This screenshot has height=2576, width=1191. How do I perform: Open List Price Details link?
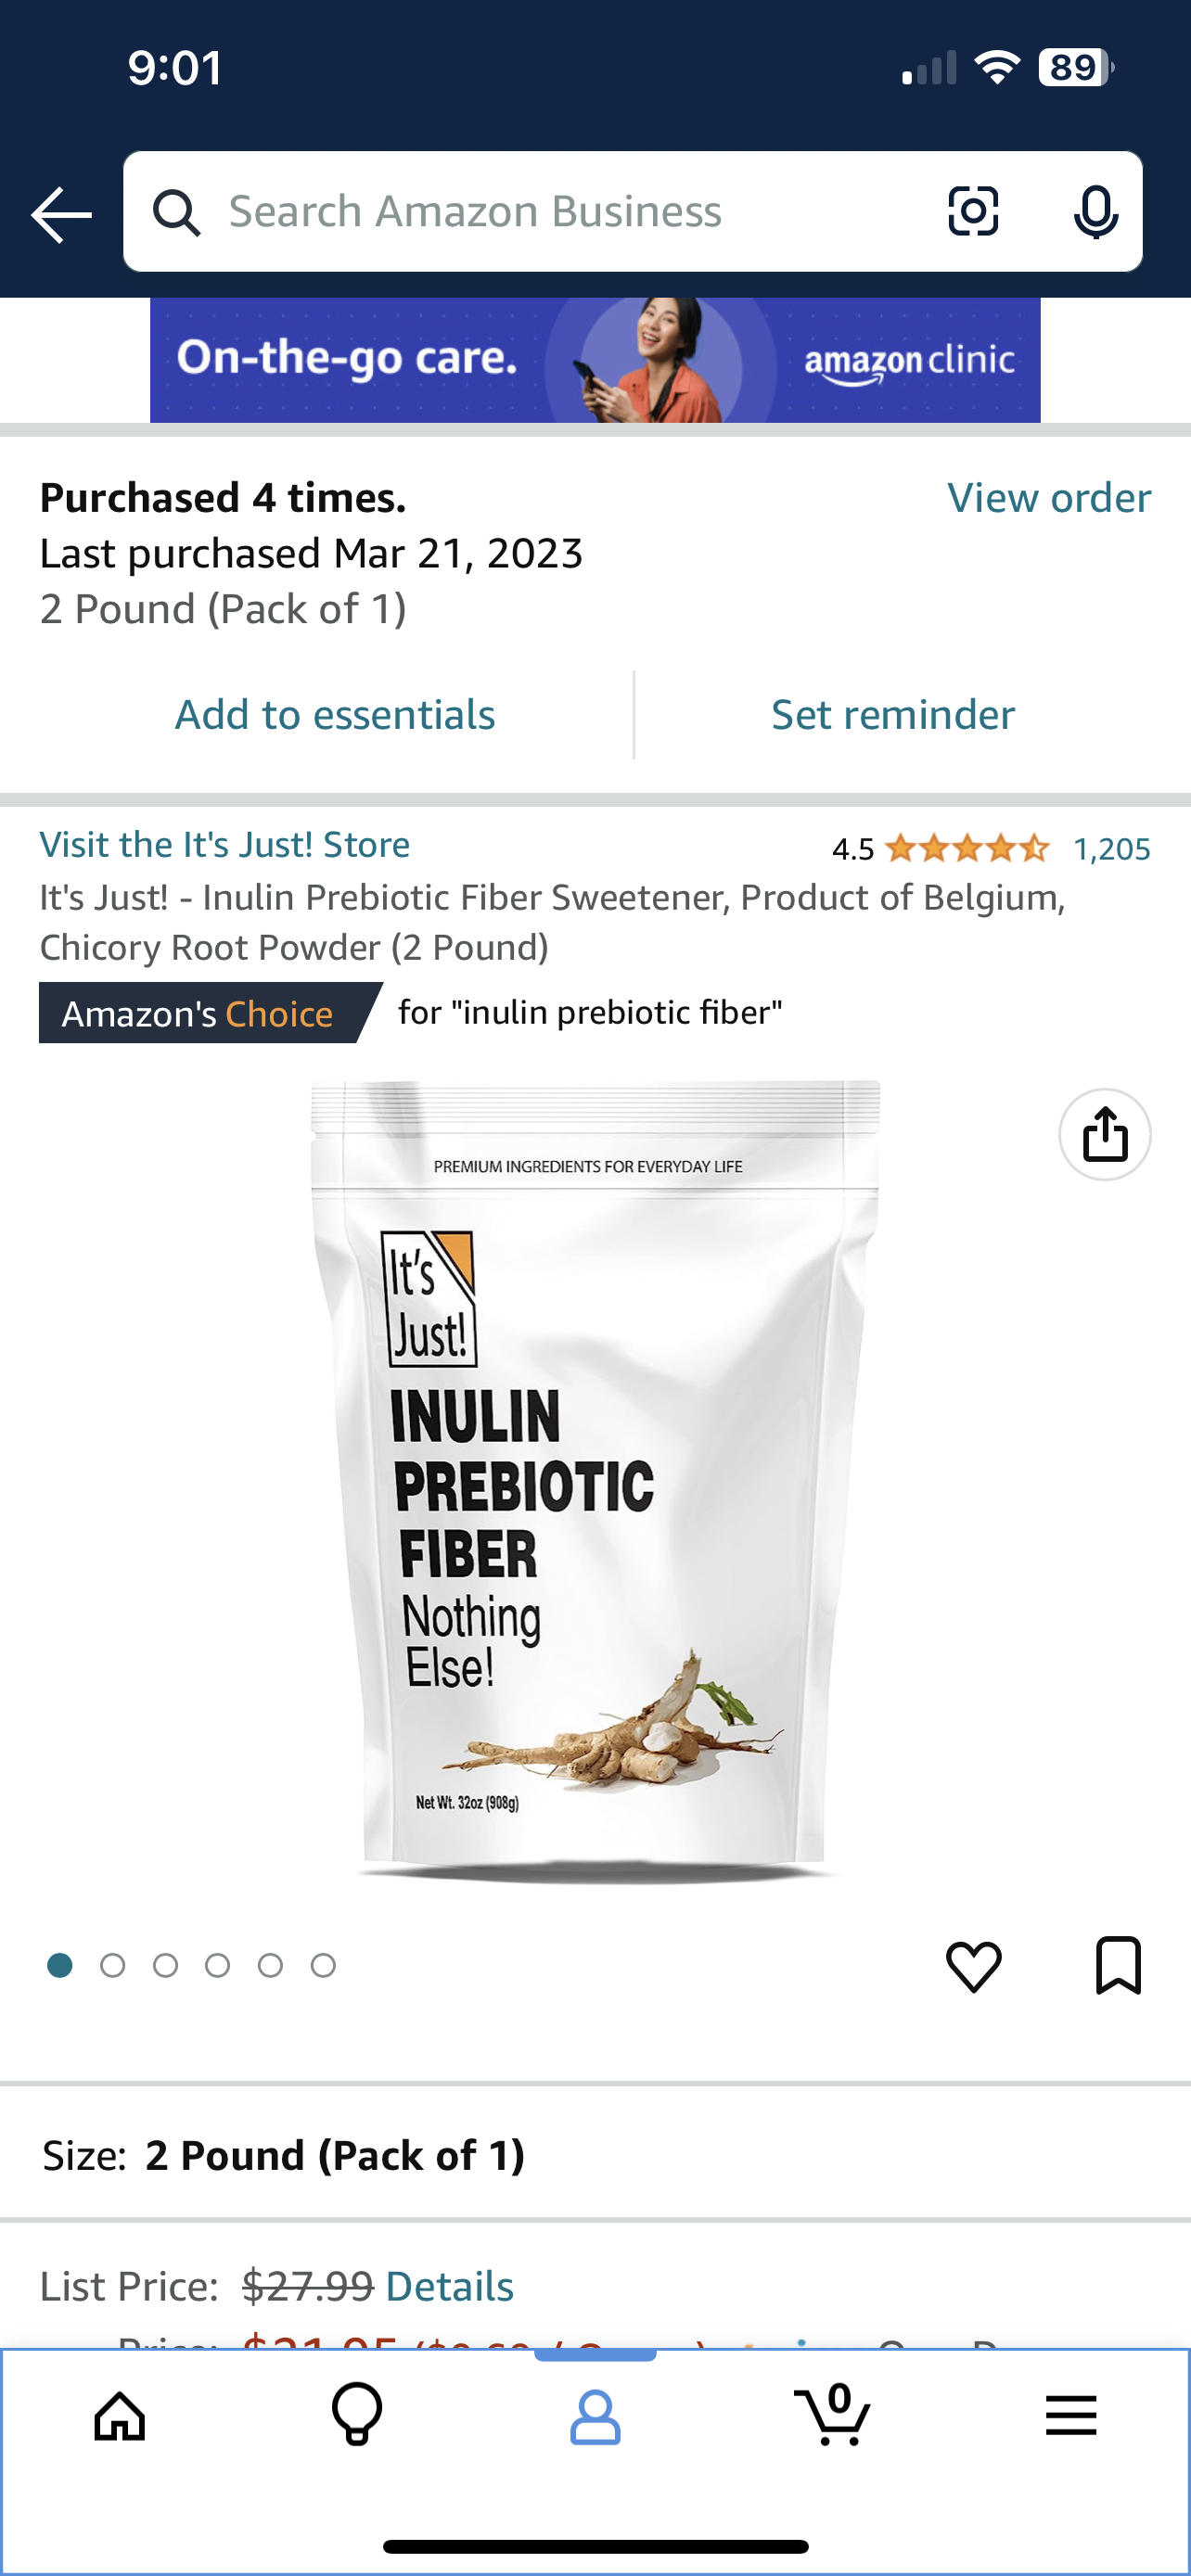[449, 2286]
